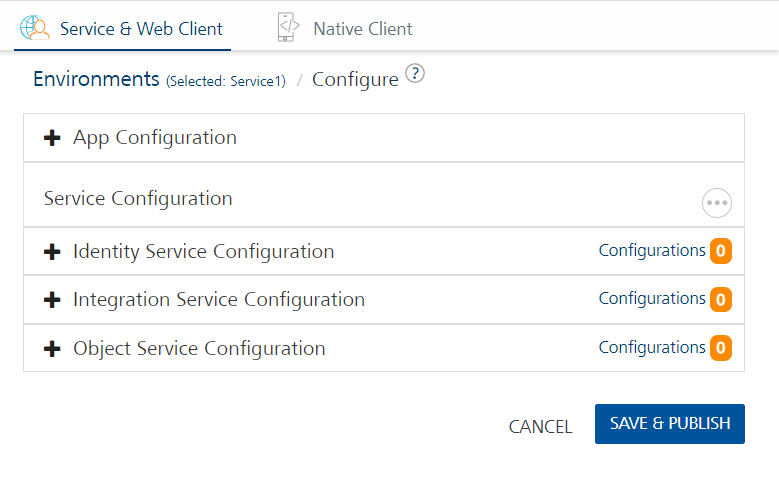Click the CANCEL button

(540, 426)
